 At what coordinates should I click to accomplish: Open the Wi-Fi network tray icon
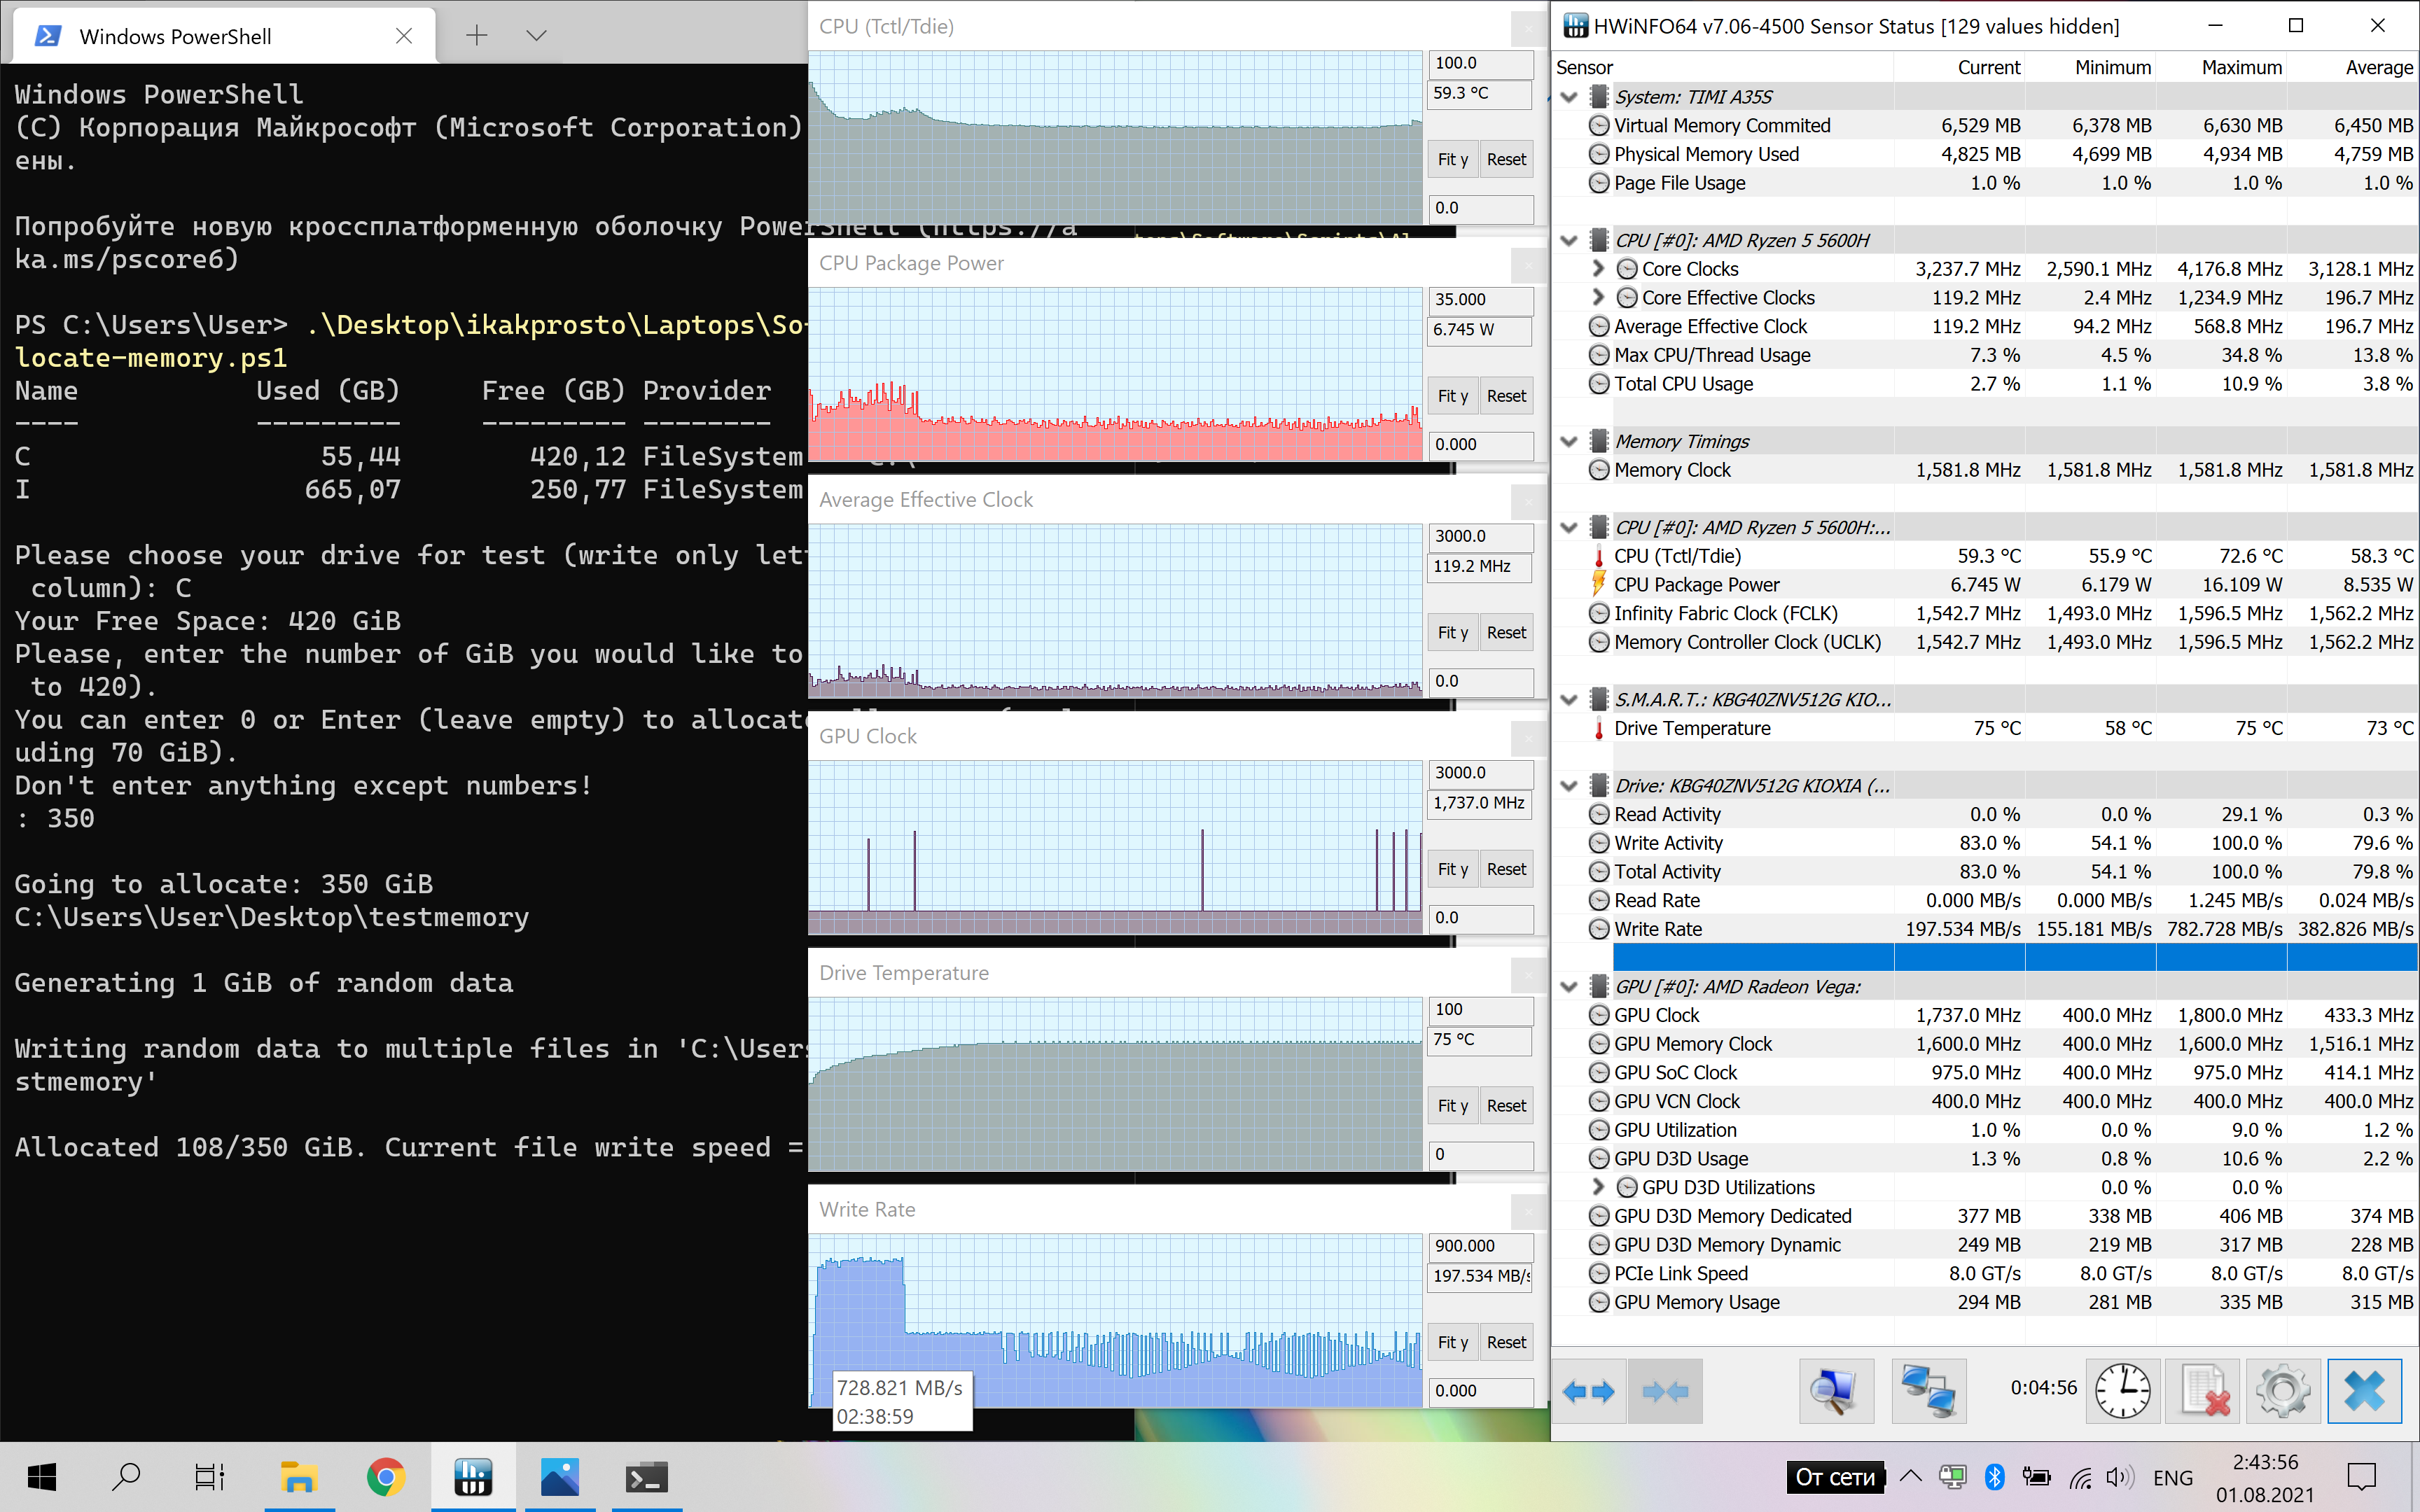2080,1477
